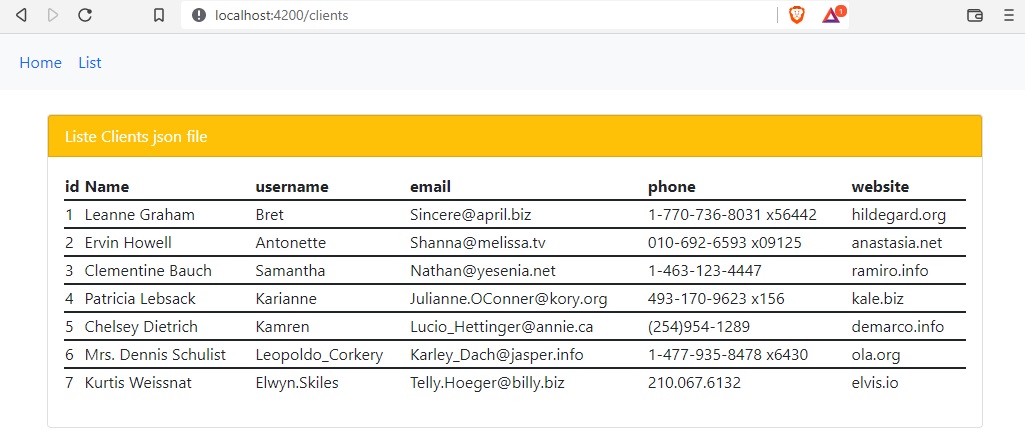The width and height of the screenshot is (1025, 445).
Task: Open the browser hamburger menu
Action: tap(1008, 15)
